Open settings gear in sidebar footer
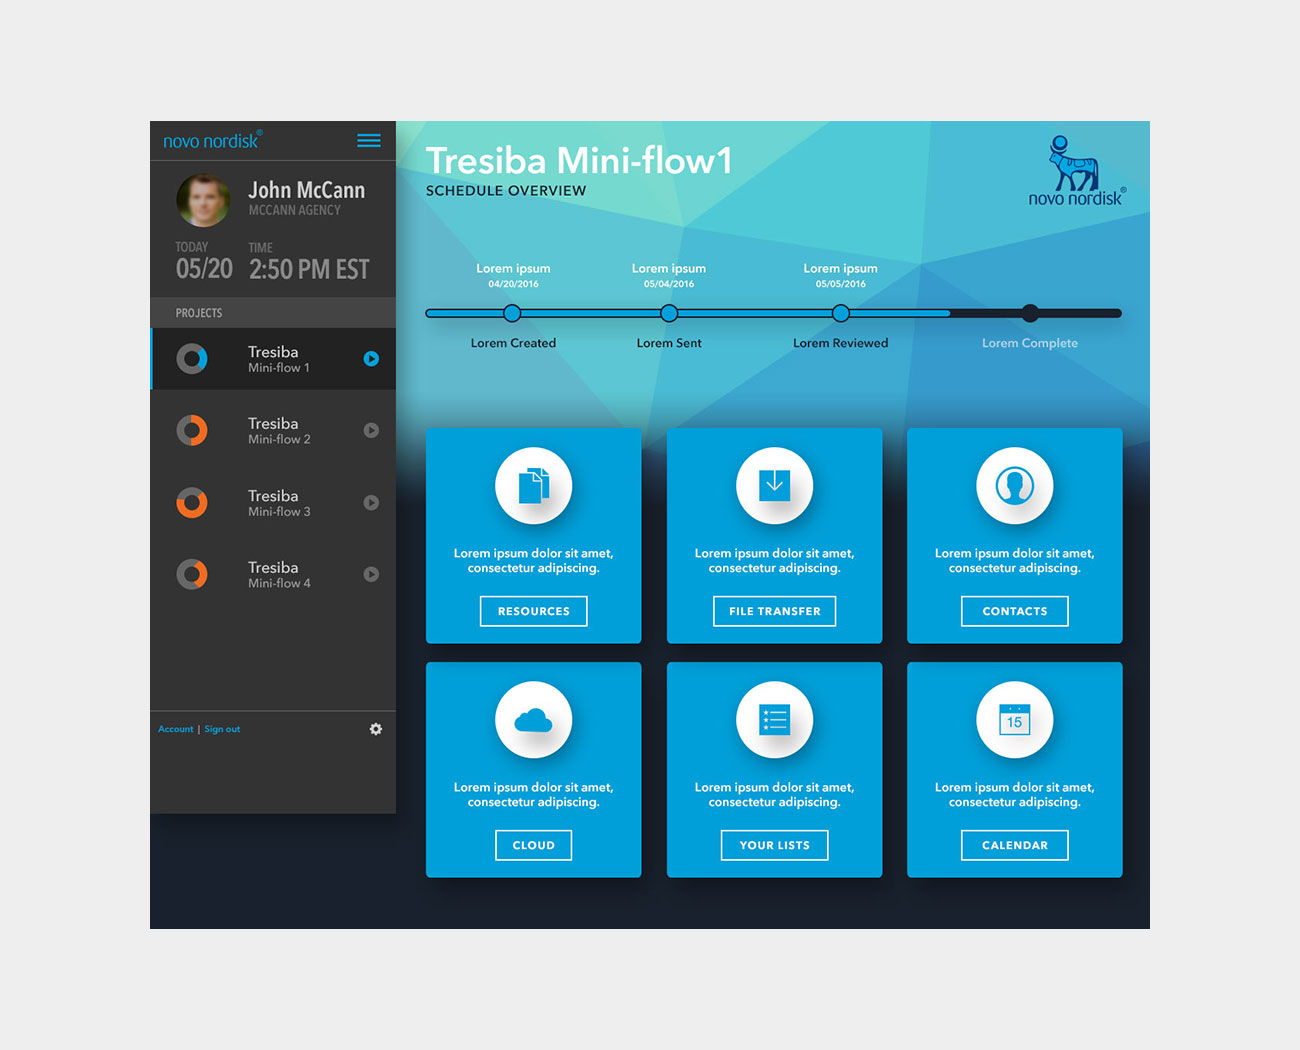Screen dimensions: 1300x1050 pyautogui.click(x=376, y=729)
